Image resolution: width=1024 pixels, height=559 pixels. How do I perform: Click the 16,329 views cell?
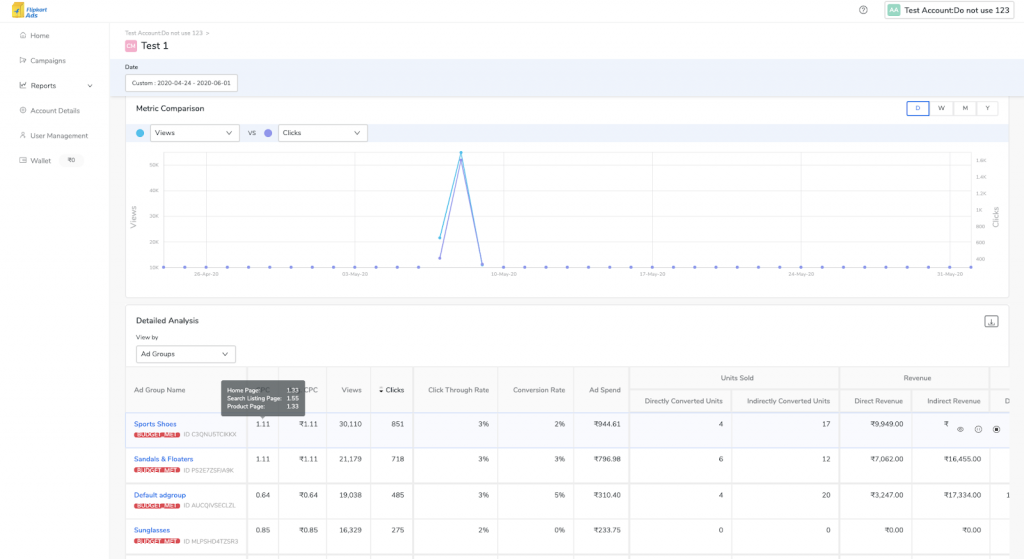click(350, 530)
